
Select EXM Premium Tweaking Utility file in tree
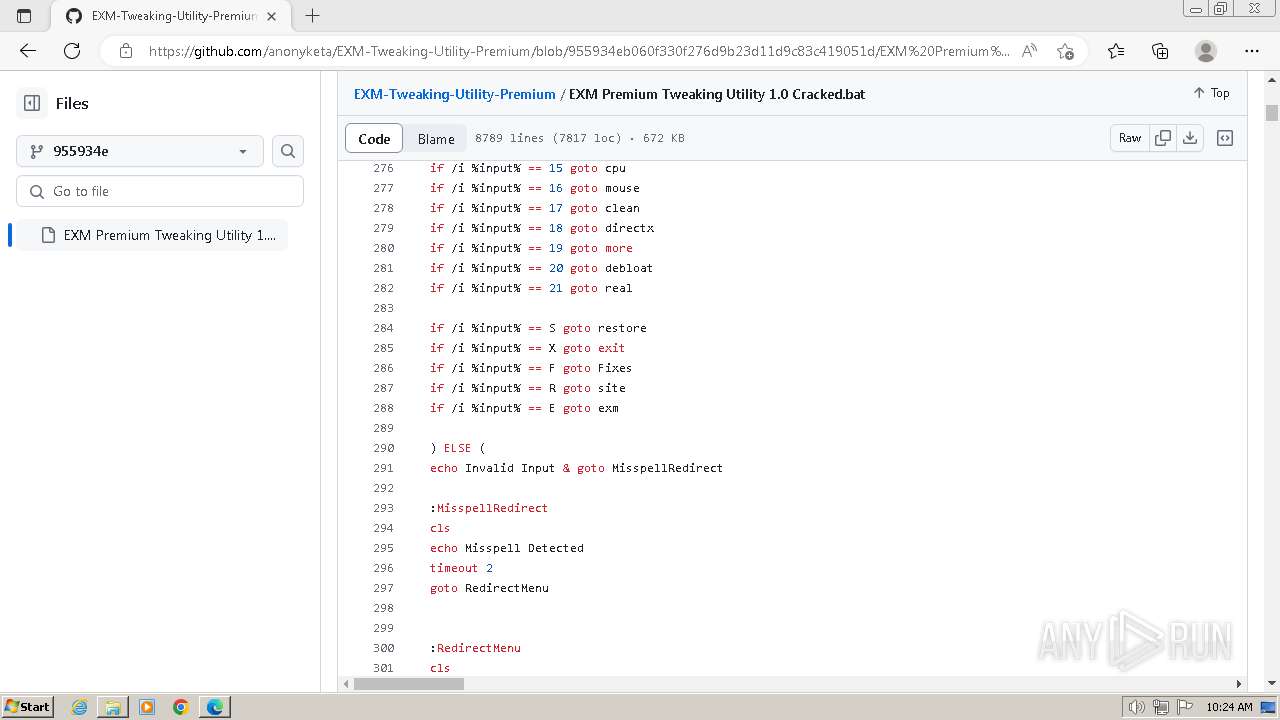pos(152,235)
